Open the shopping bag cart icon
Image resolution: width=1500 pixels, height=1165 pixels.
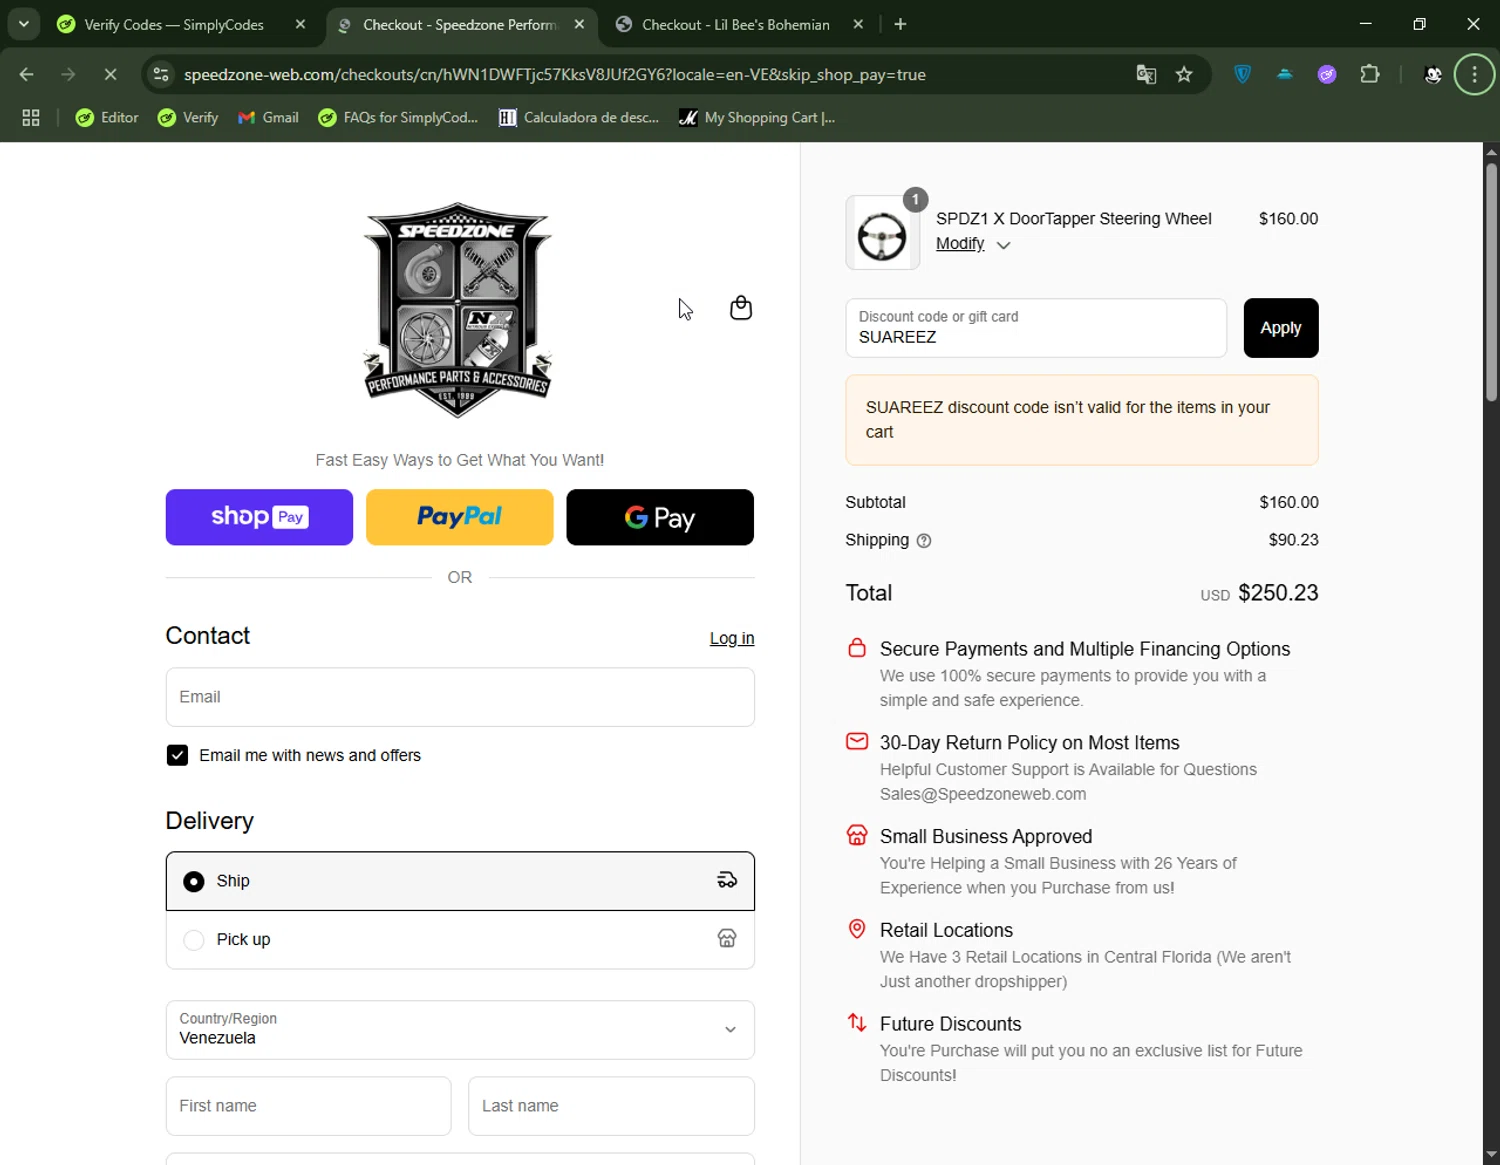click(x=740, y=308)
